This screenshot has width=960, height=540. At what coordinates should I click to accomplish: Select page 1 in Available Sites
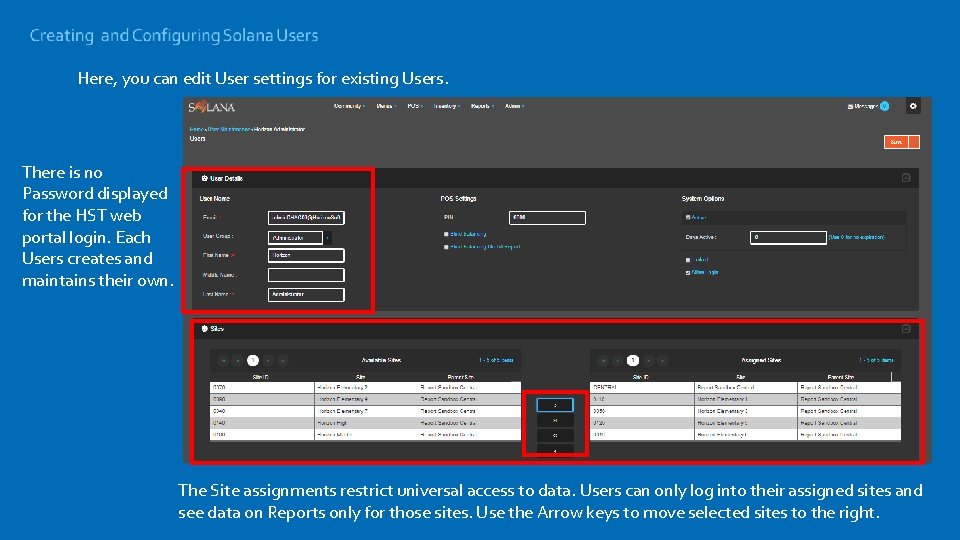(x=253, y=361)
